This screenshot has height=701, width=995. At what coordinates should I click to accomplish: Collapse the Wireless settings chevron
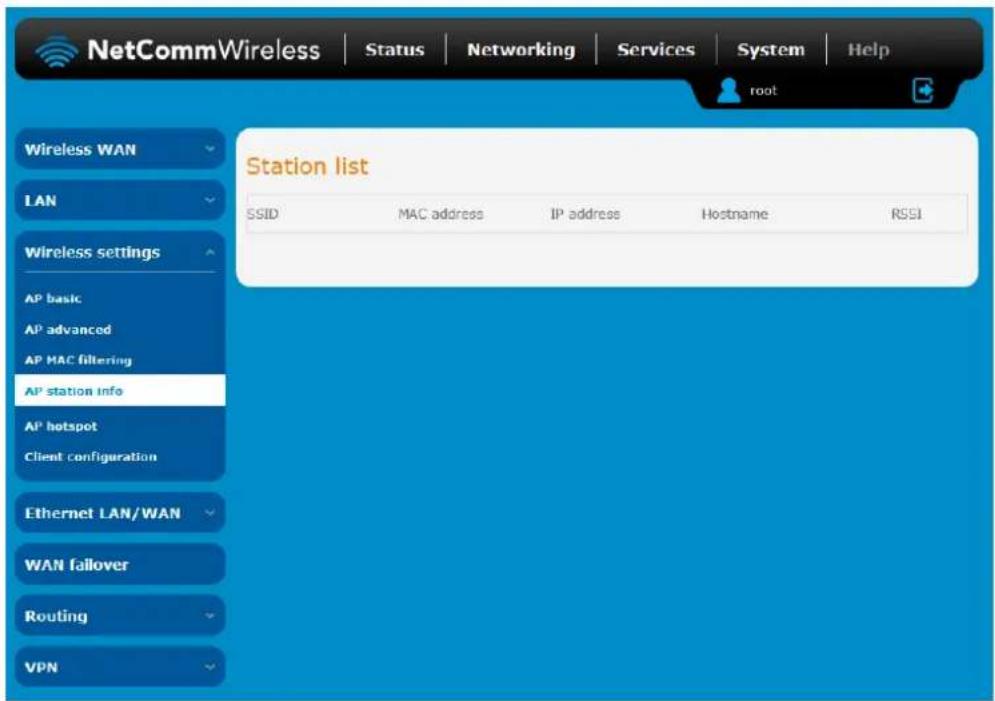[x=209, y=252]
